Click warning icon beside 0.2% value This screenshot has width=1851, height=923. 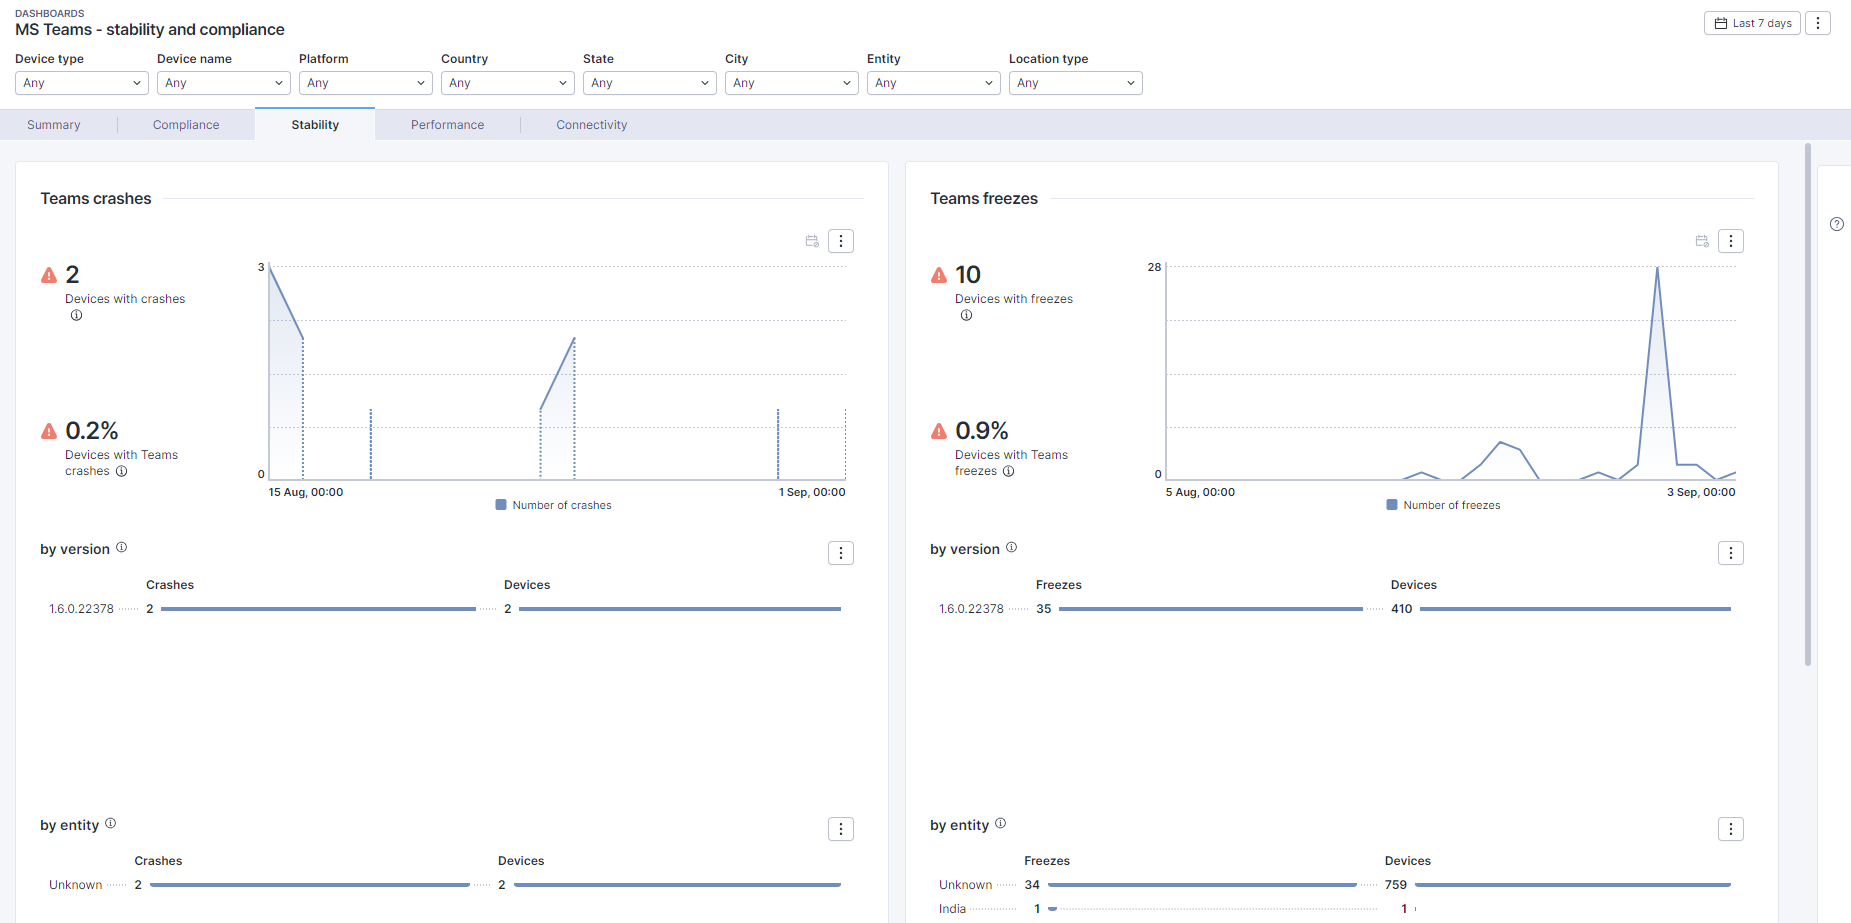[49, 431]
